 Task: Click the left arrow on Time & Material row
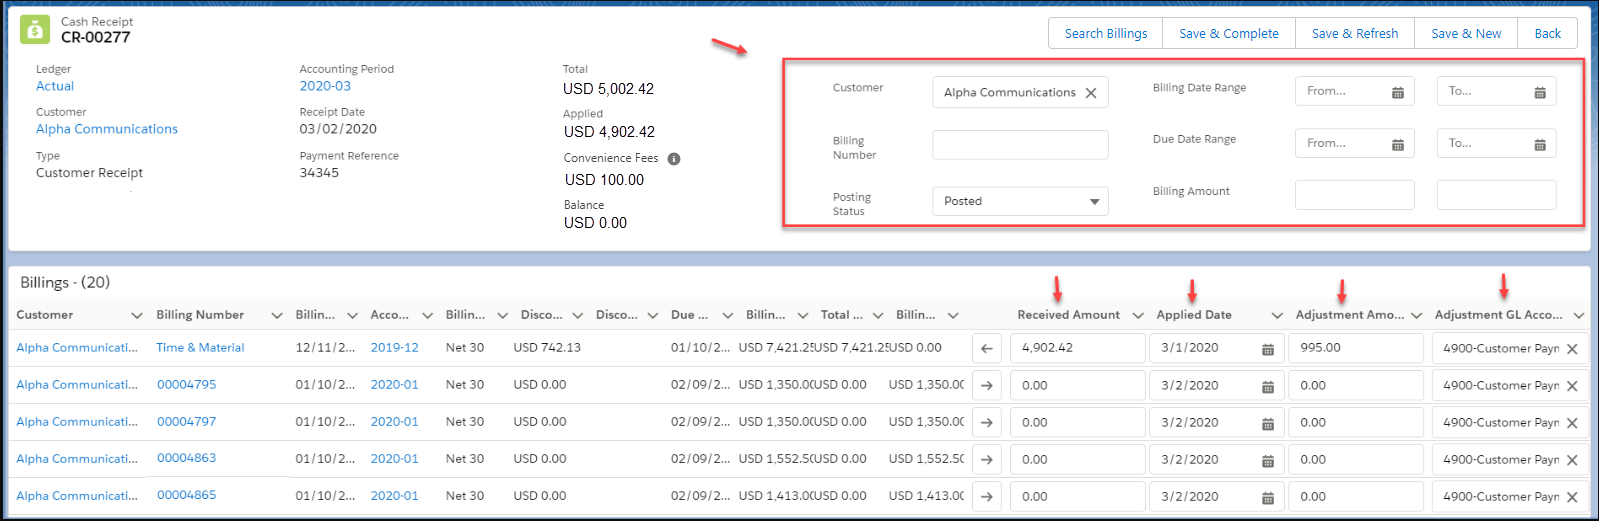coord(986,348)
